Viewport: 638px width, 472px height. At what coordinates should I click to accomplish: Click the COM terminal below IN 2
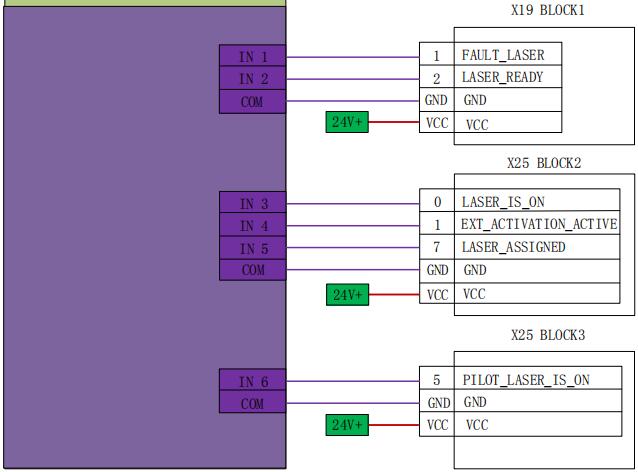click(x=253, y=101)
